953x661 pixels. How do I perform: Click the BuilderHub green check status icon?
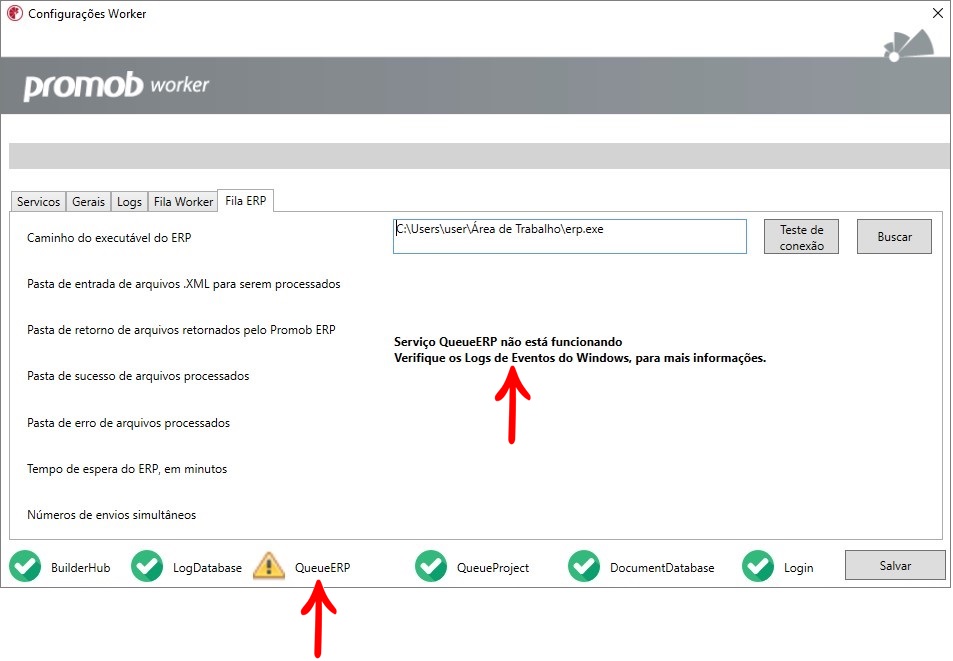25,566
